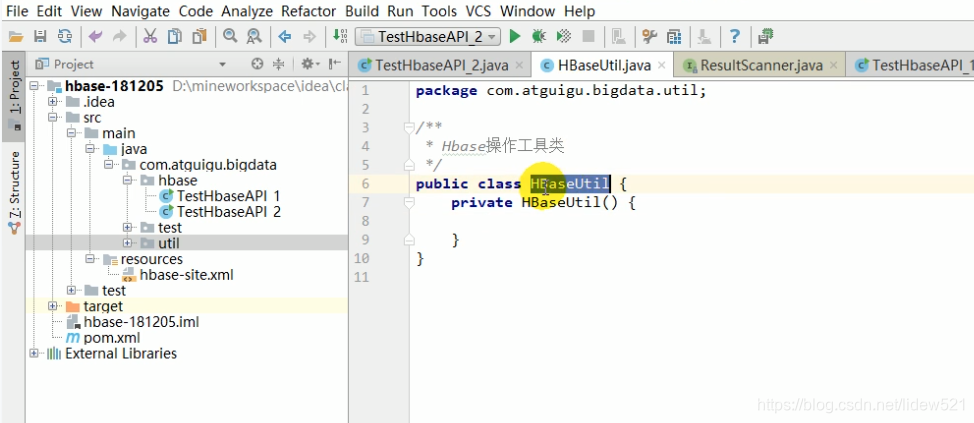Click the Redo arrow icon
Image resolution: width=974 pixels, height=423 pixels.
(119, 37)
